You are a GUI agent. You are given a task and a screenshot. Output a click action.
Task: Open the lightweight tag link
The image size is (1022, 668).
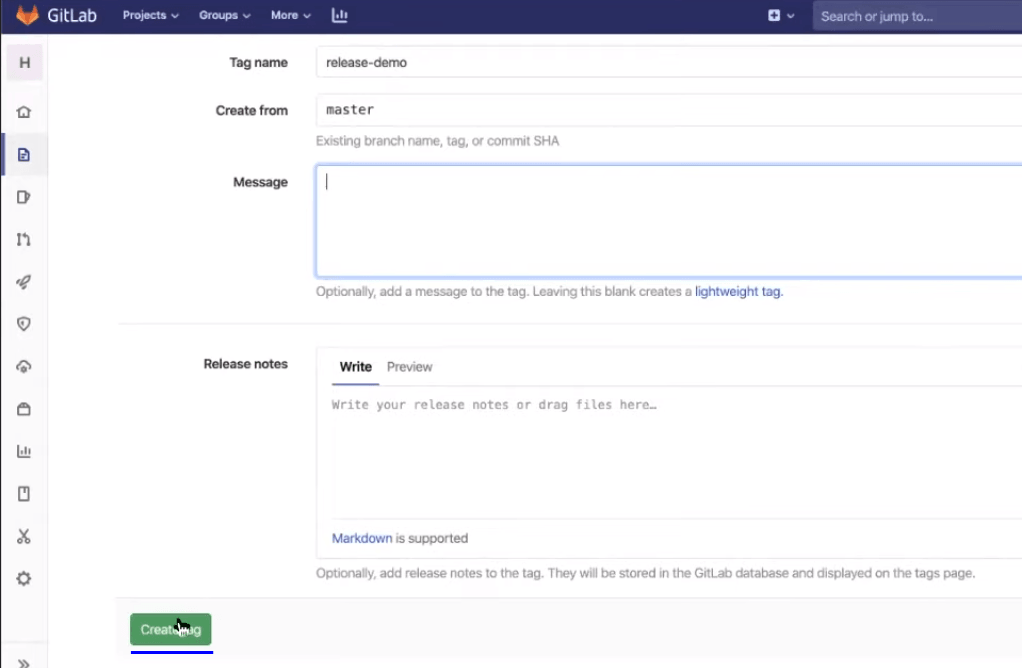tap(737, 291)
